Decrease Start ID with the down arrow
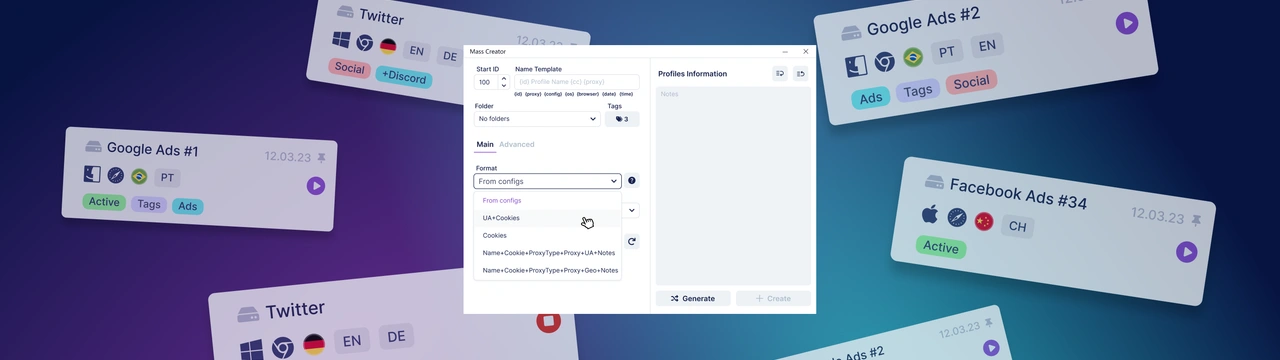Screen dimensions: 1280x360 504,86
